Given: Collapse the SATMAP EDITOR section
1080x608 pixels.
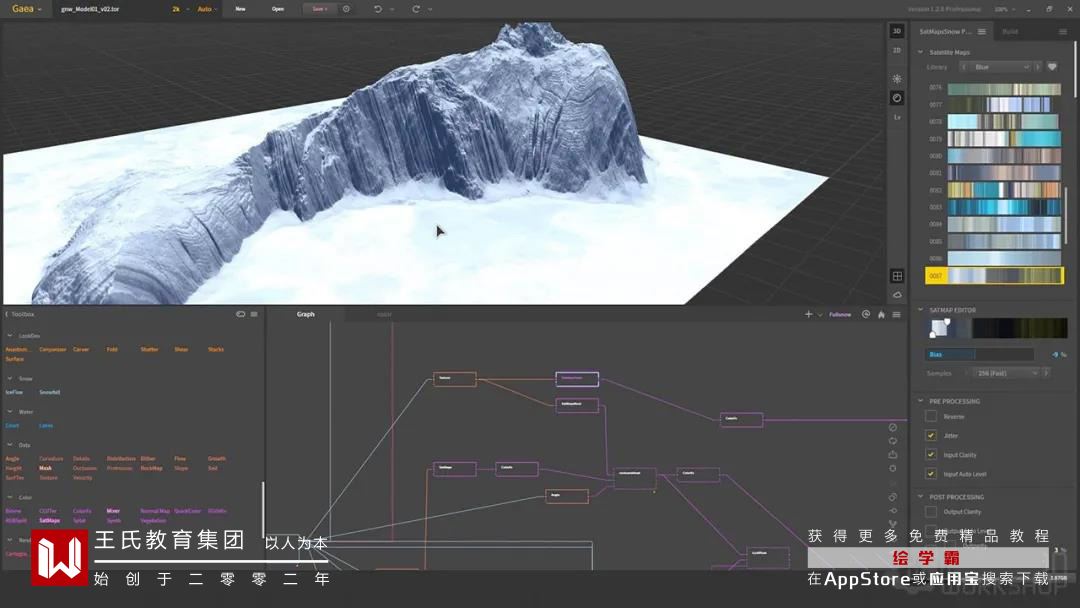Looking at the screenshot, I should (920, 310).
